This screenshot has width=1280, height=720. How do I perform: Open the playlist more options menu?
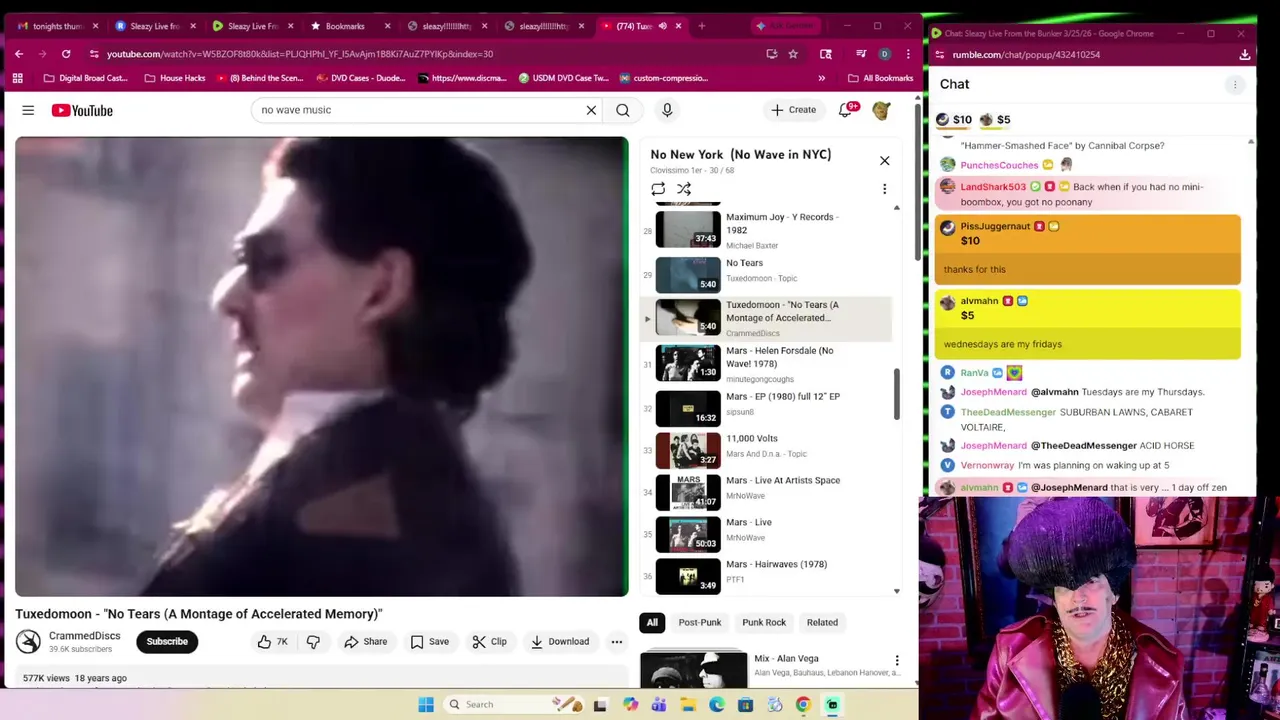[x=884, y=189]
